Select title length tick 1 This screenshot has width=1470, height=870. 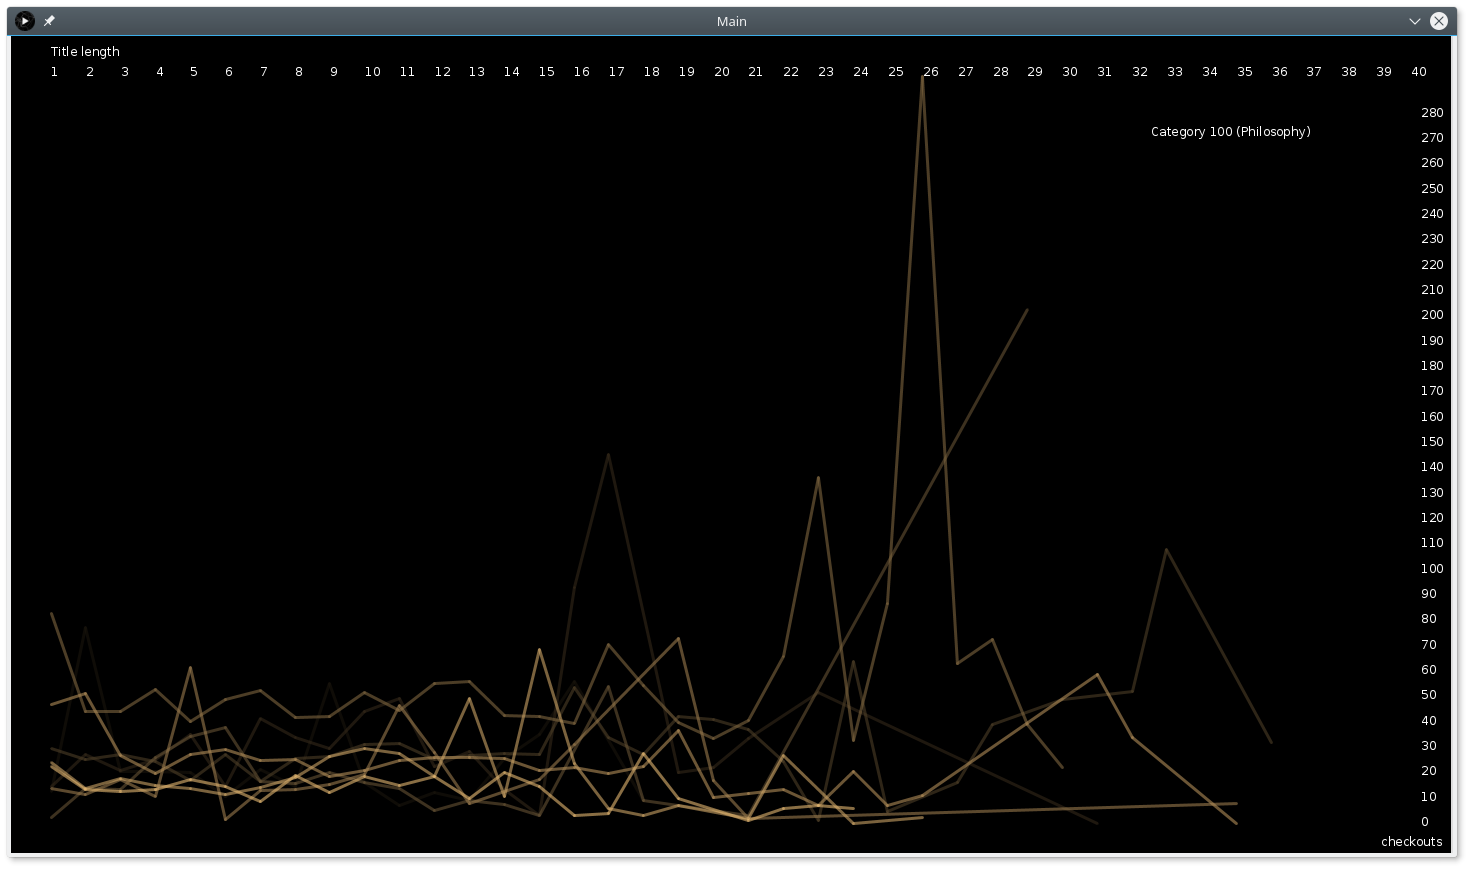54,72
